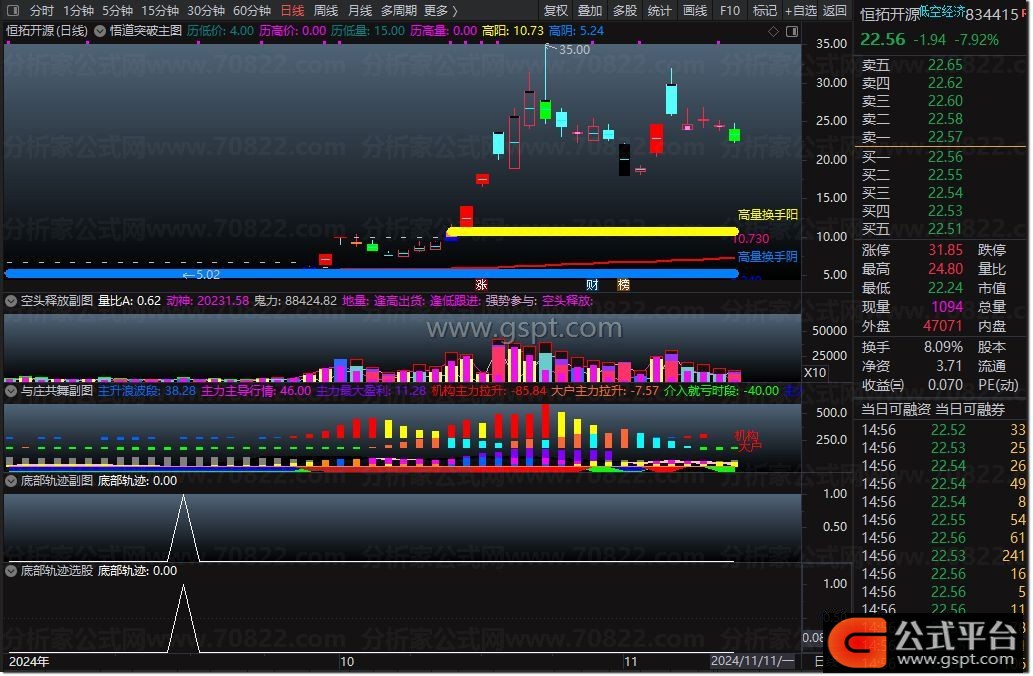Switch to 月线 monthly chart
This screenshot has width=1033, height=676.
pos(360,11)
